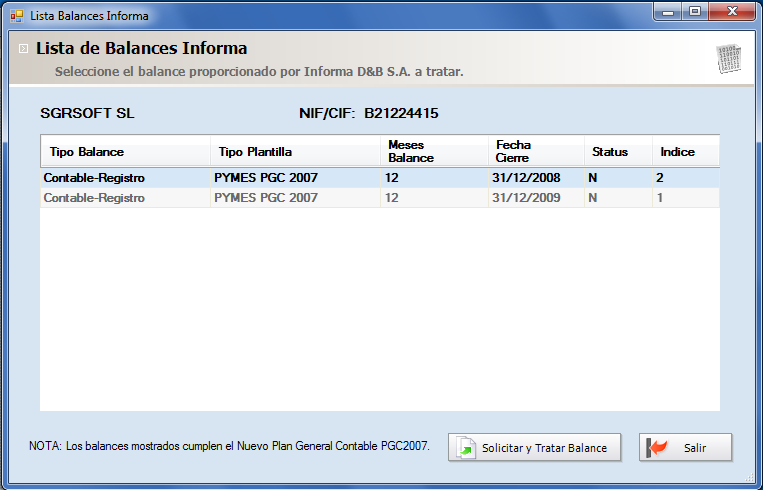Click the small arrow icon beside title
This screenshot has height=490, width=763.
[23, 49]
